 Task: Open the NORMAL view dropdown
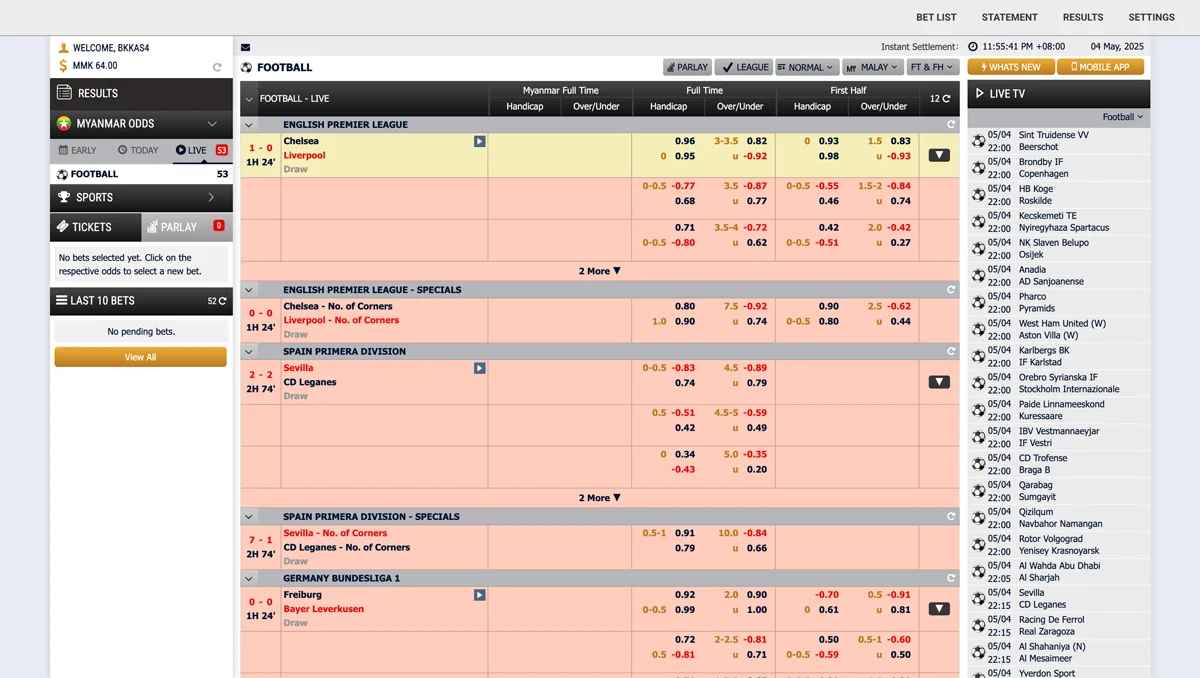806,67
